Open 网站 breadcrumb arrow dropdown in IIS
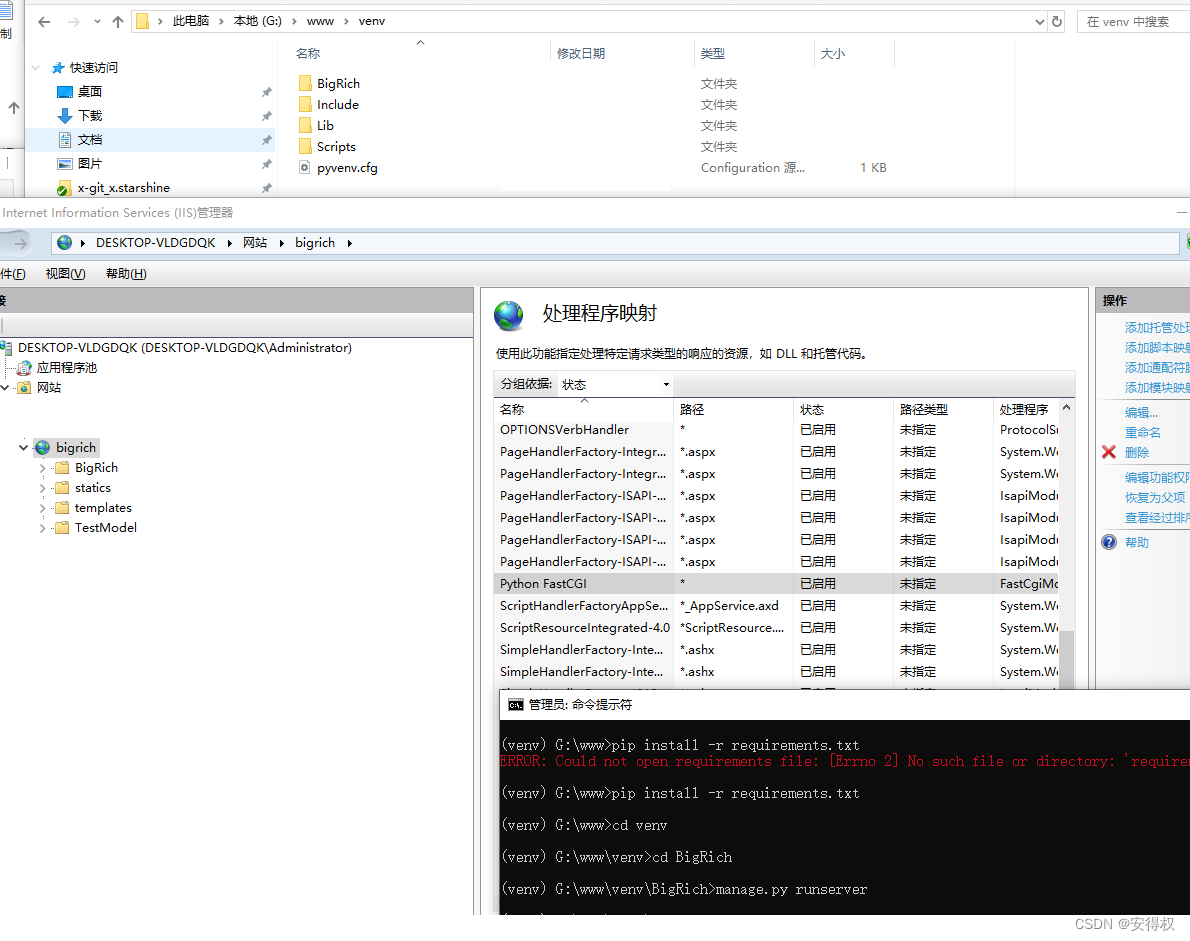 click(x=282, y=243)
